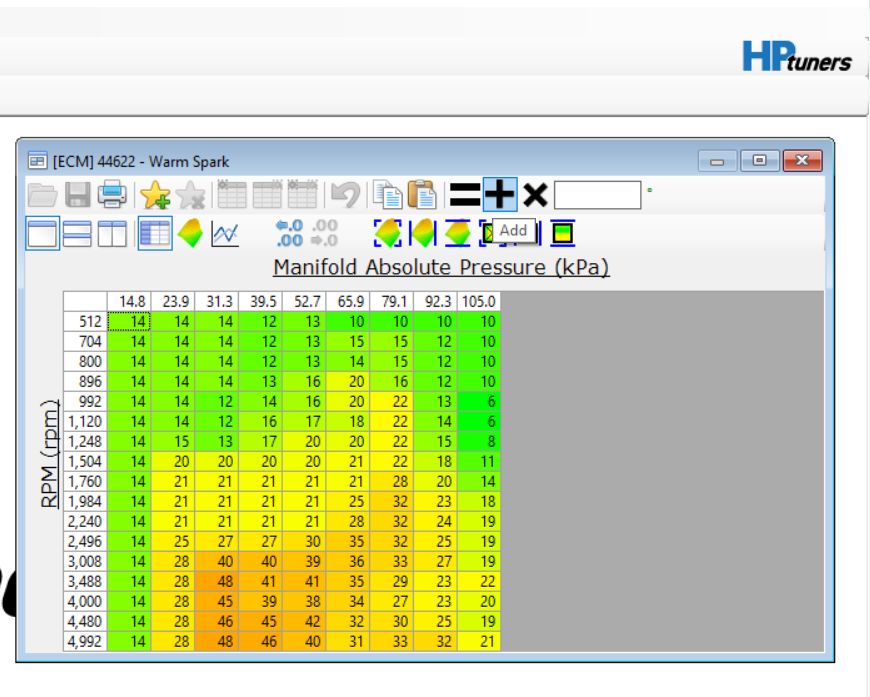Click the 105.0 kPa column header
The height and width of the screenshot is (697, 870).
point(479,301)
